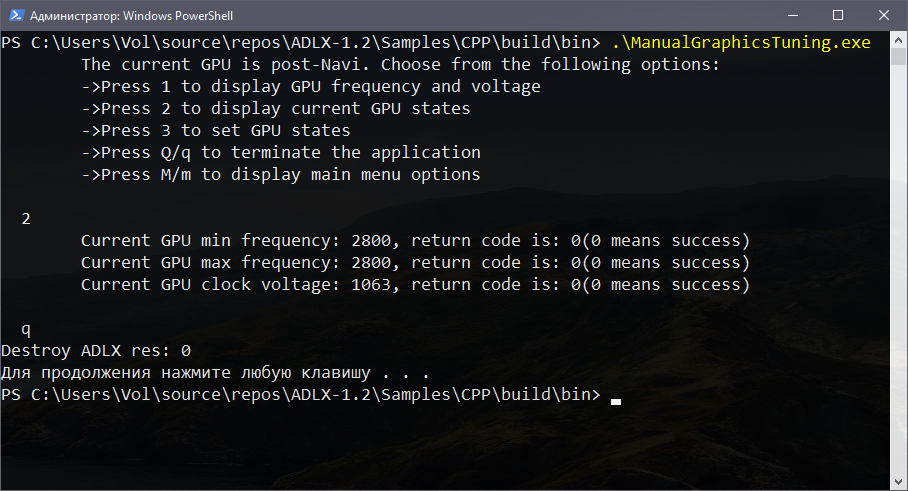
Task: Click the 'Press 3 to set GPU states' line
Action: tap(215, 131)
